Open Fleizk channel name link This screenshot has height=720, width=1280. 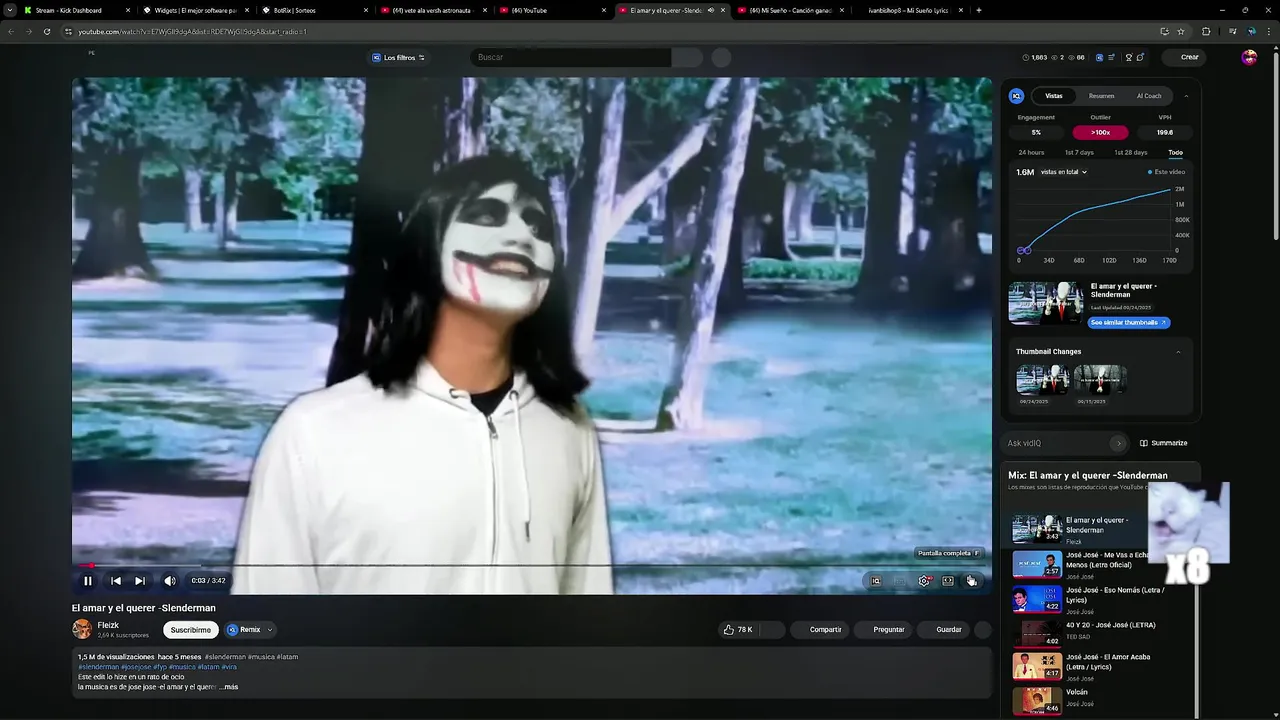tap(108, 625)
